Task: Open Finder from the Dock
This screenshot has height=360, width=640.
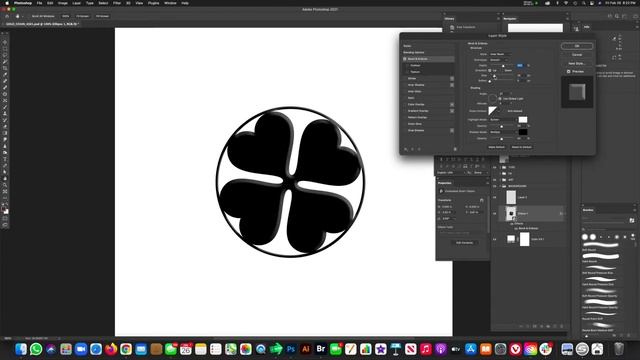Action: pos(21,349)
